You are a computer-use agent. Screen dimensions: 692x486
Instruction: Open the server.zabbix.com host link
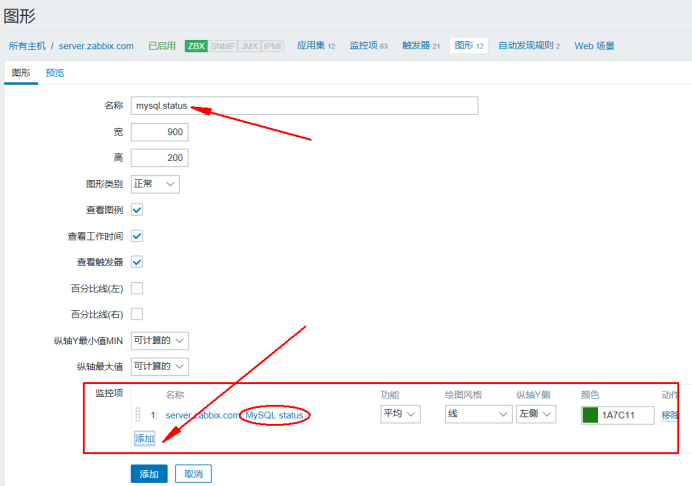coord(96,46)
